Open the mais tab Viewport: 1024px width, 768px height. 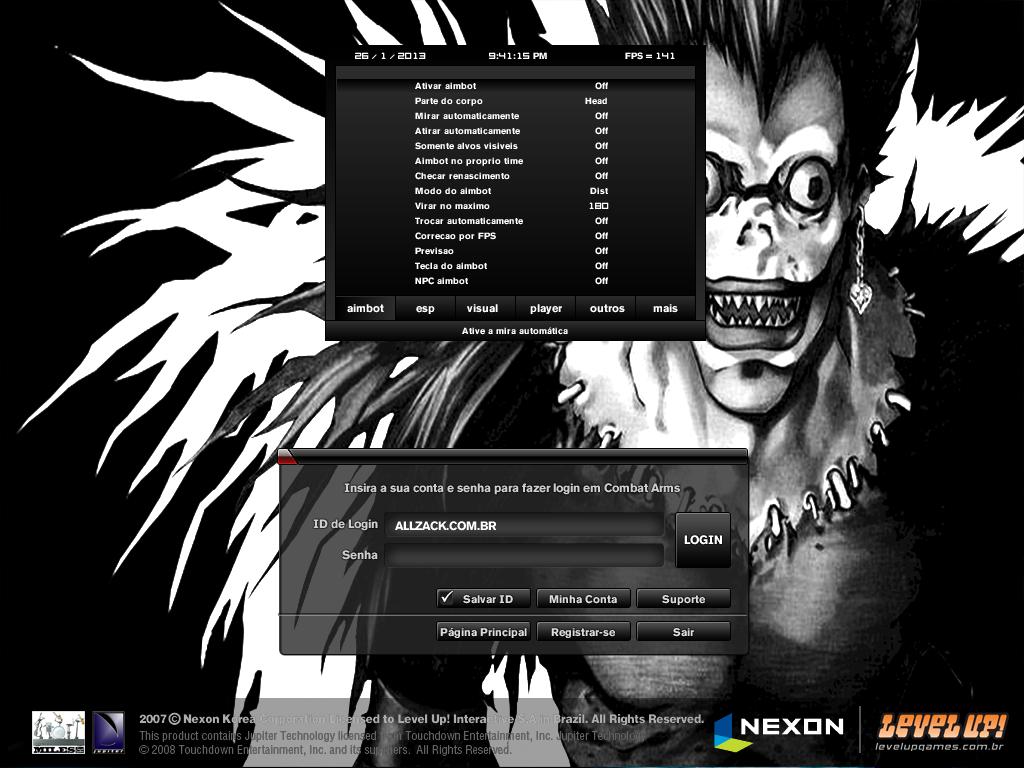[x=665, y=308]
